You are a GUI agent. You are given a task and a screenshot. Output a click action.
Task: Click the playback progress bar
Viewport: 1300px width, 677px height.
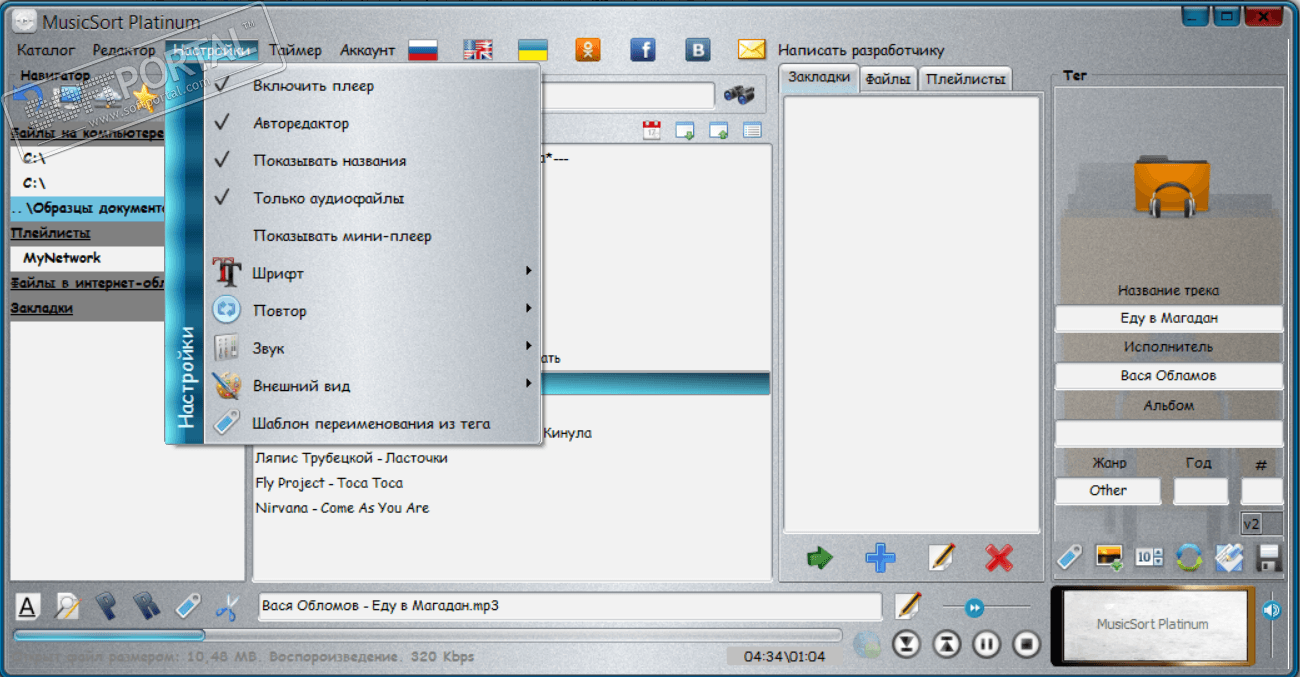tap(428, 634)
